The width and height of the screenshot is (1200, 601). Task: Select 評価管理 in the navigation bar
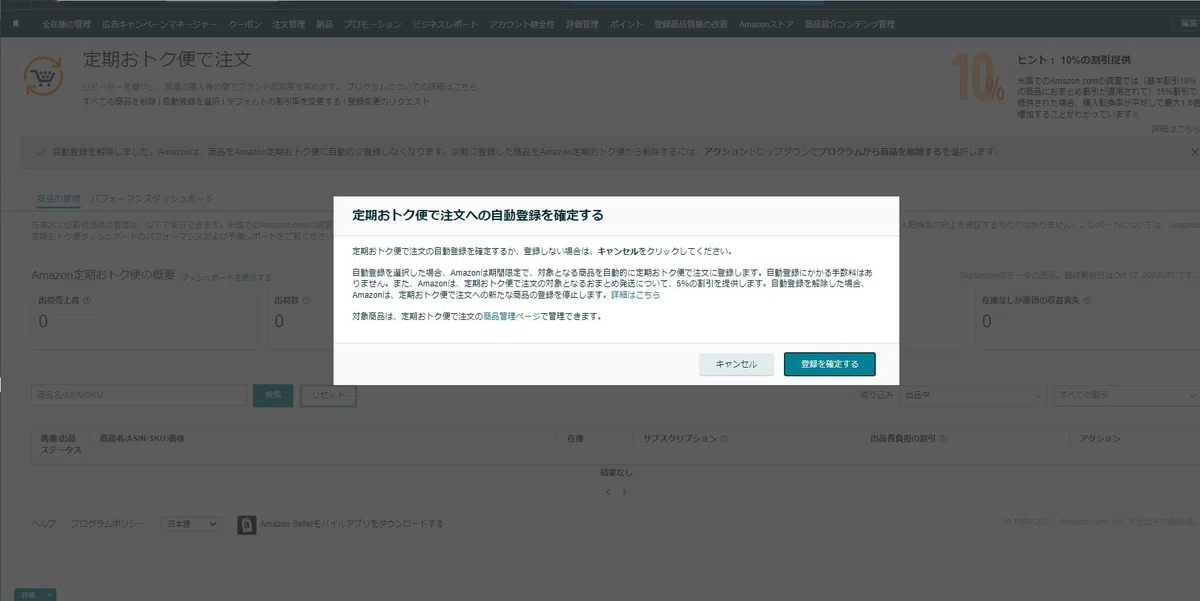point(582,23)
